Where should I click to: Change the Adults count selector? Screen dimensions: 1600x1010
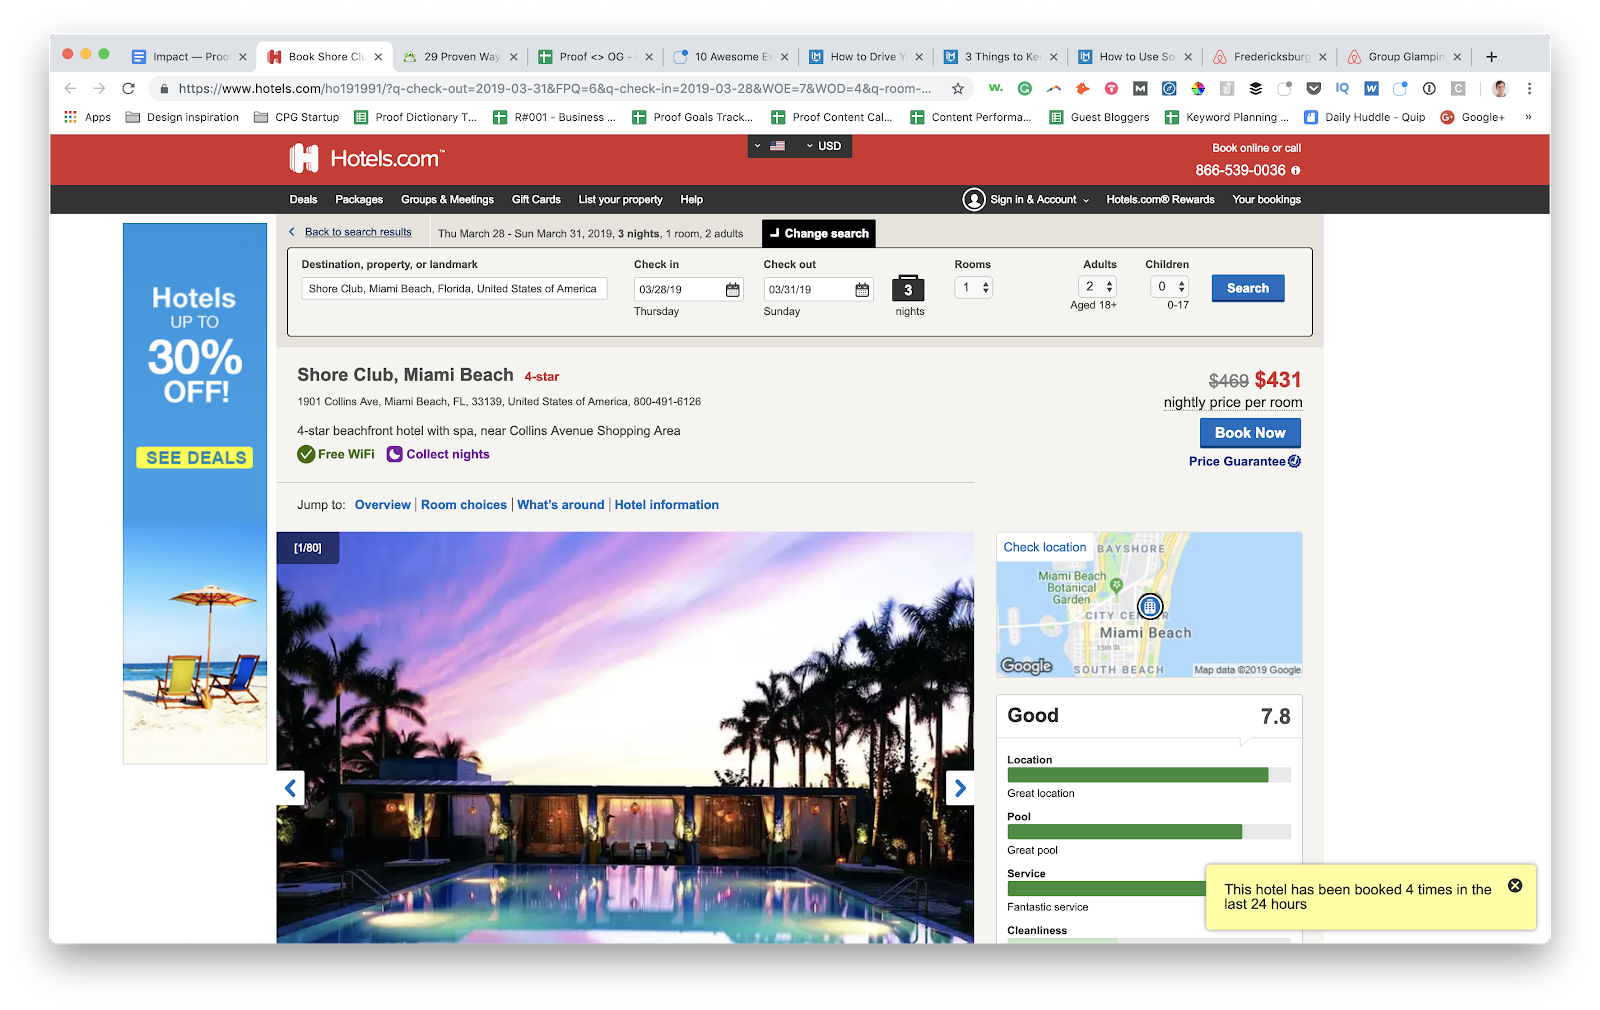tap(1098, 287)
